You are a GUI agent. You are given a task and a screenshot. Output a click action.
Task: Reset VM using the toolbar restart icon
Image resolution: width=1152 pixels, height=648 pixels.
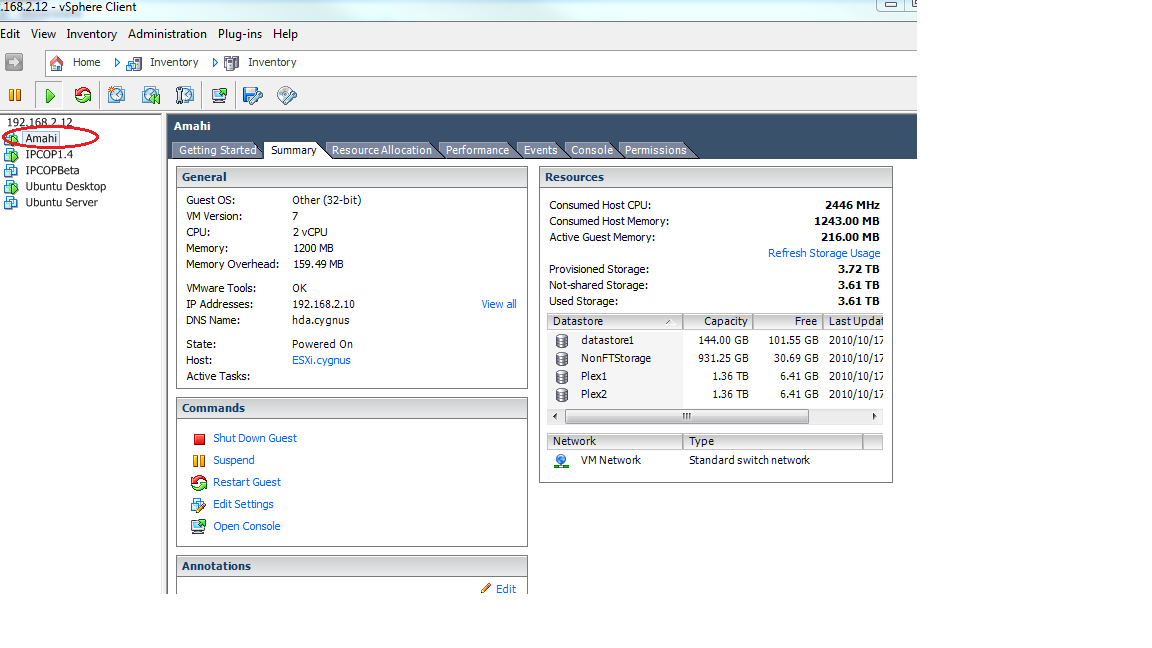click(83, 95)
